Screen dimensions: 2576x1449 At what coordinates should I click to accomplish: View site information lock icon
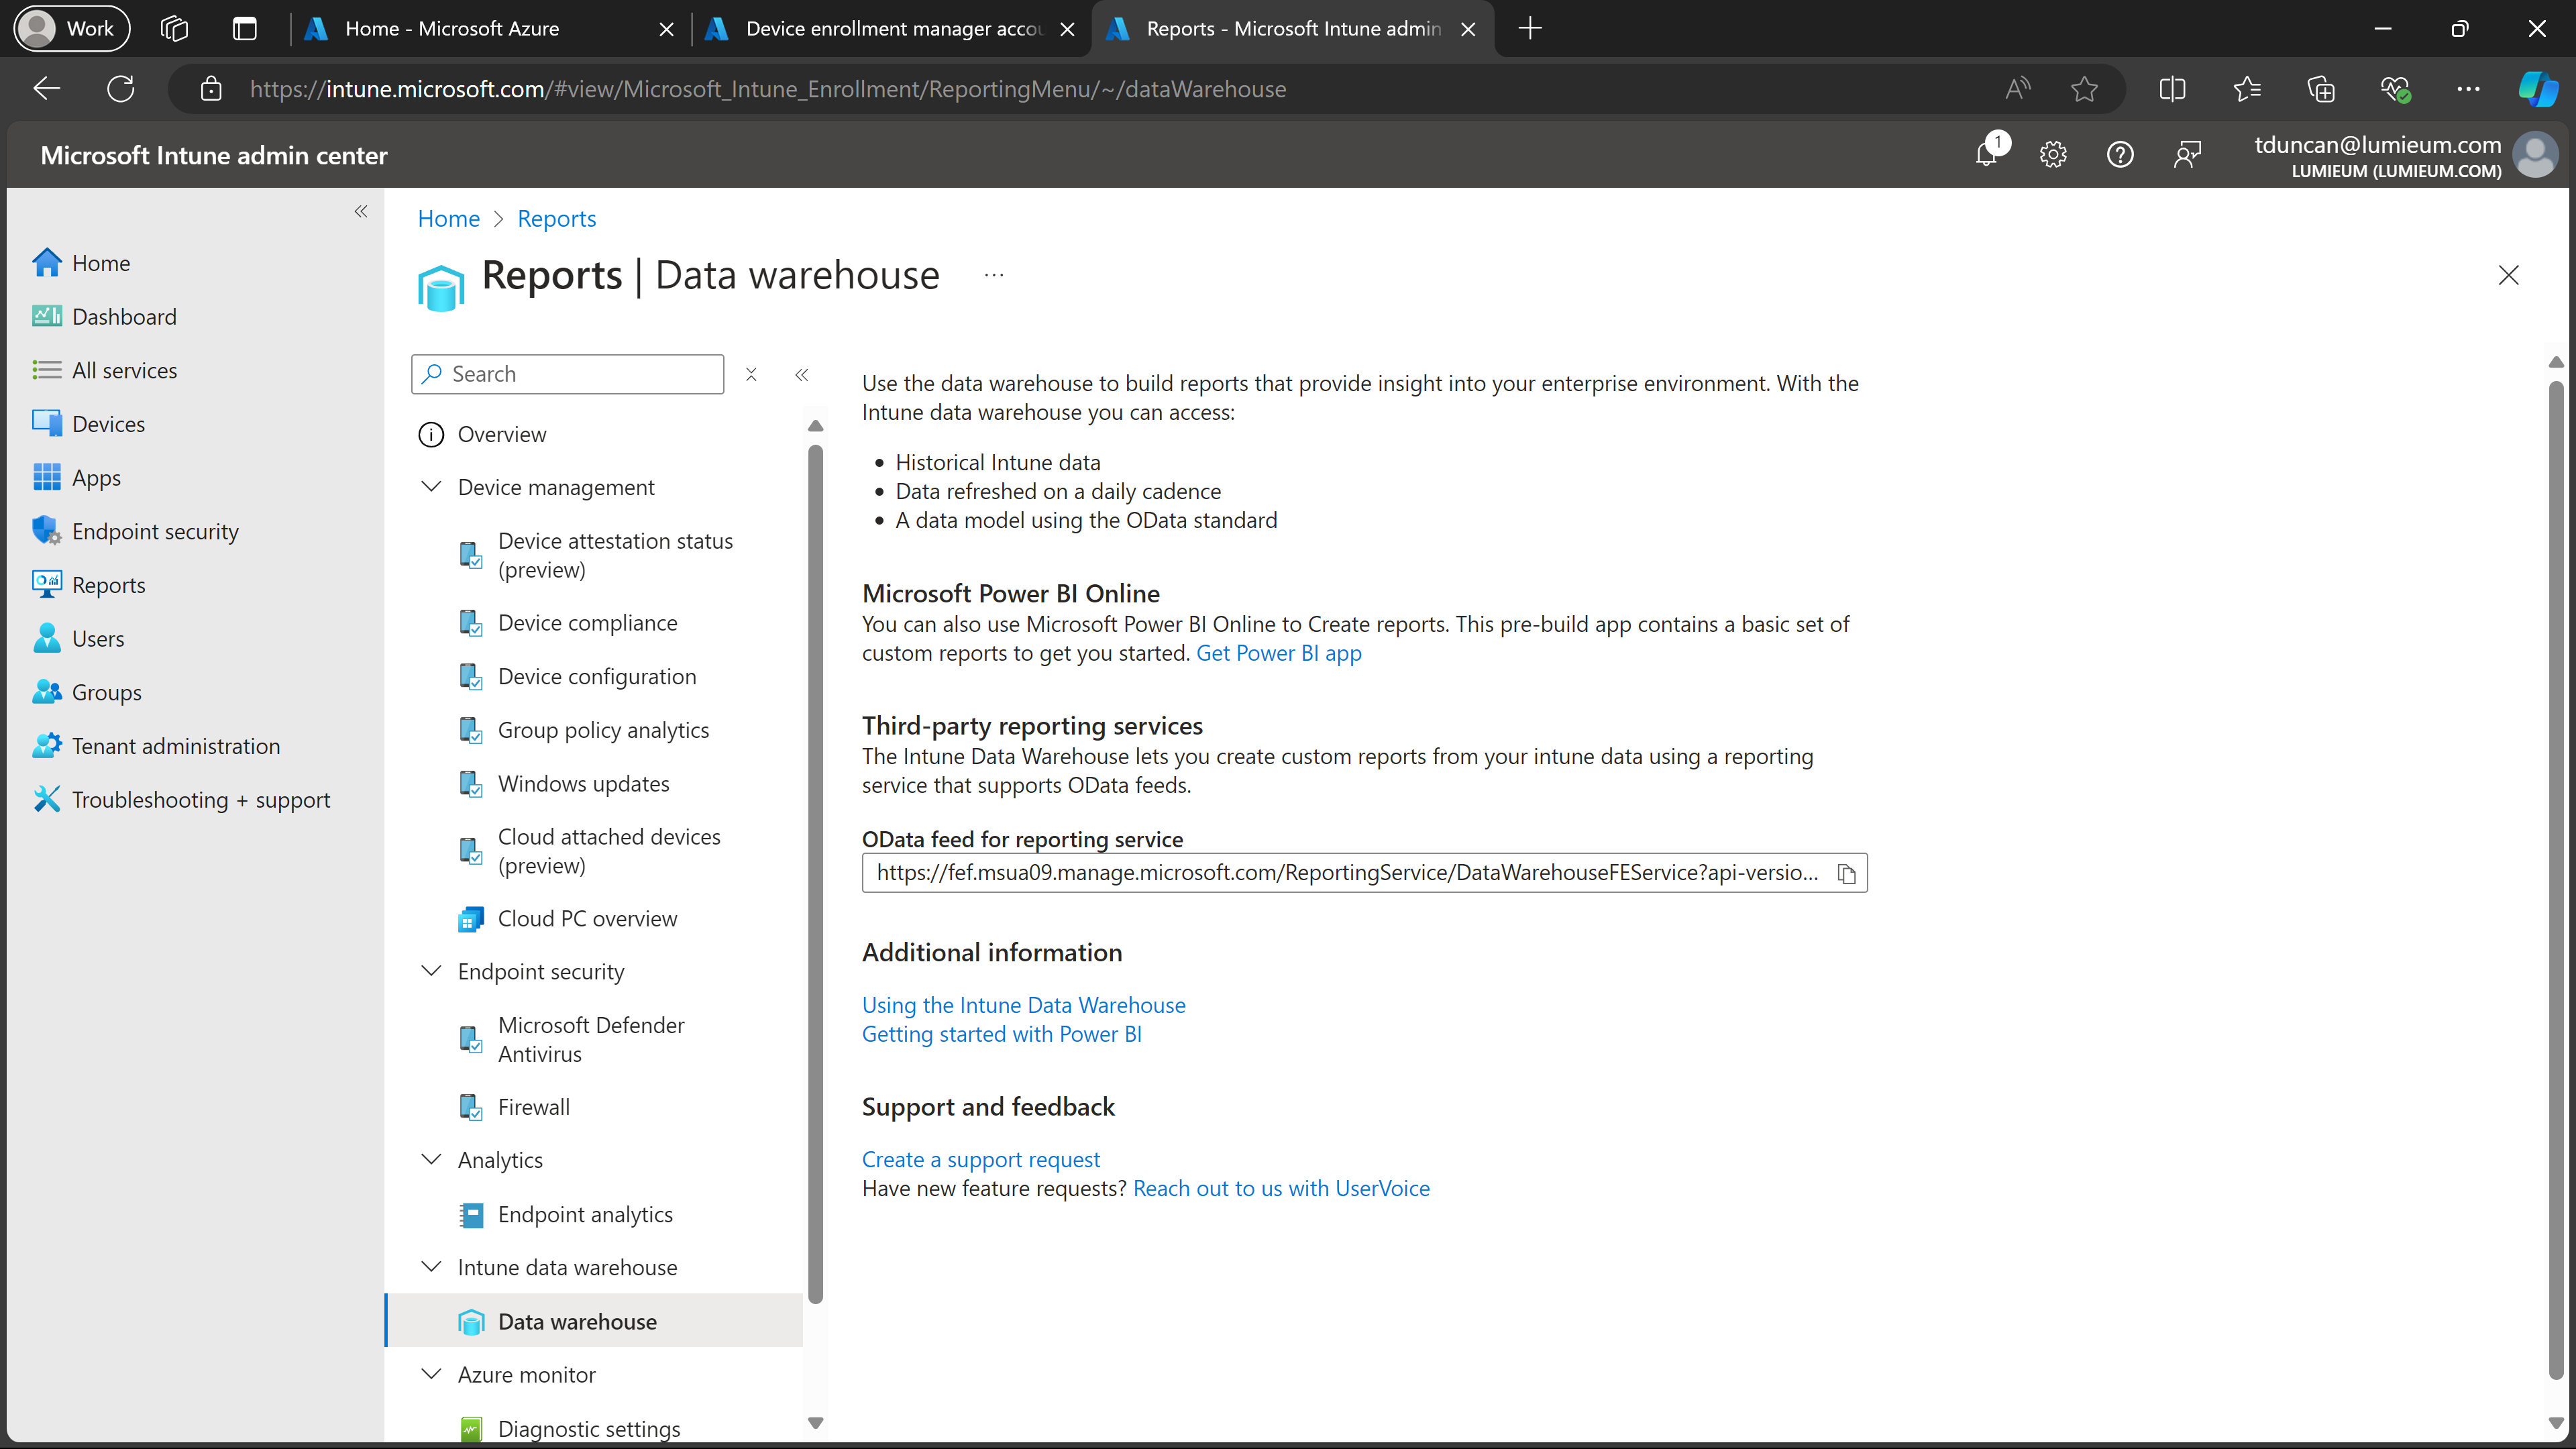click(211, 89)
